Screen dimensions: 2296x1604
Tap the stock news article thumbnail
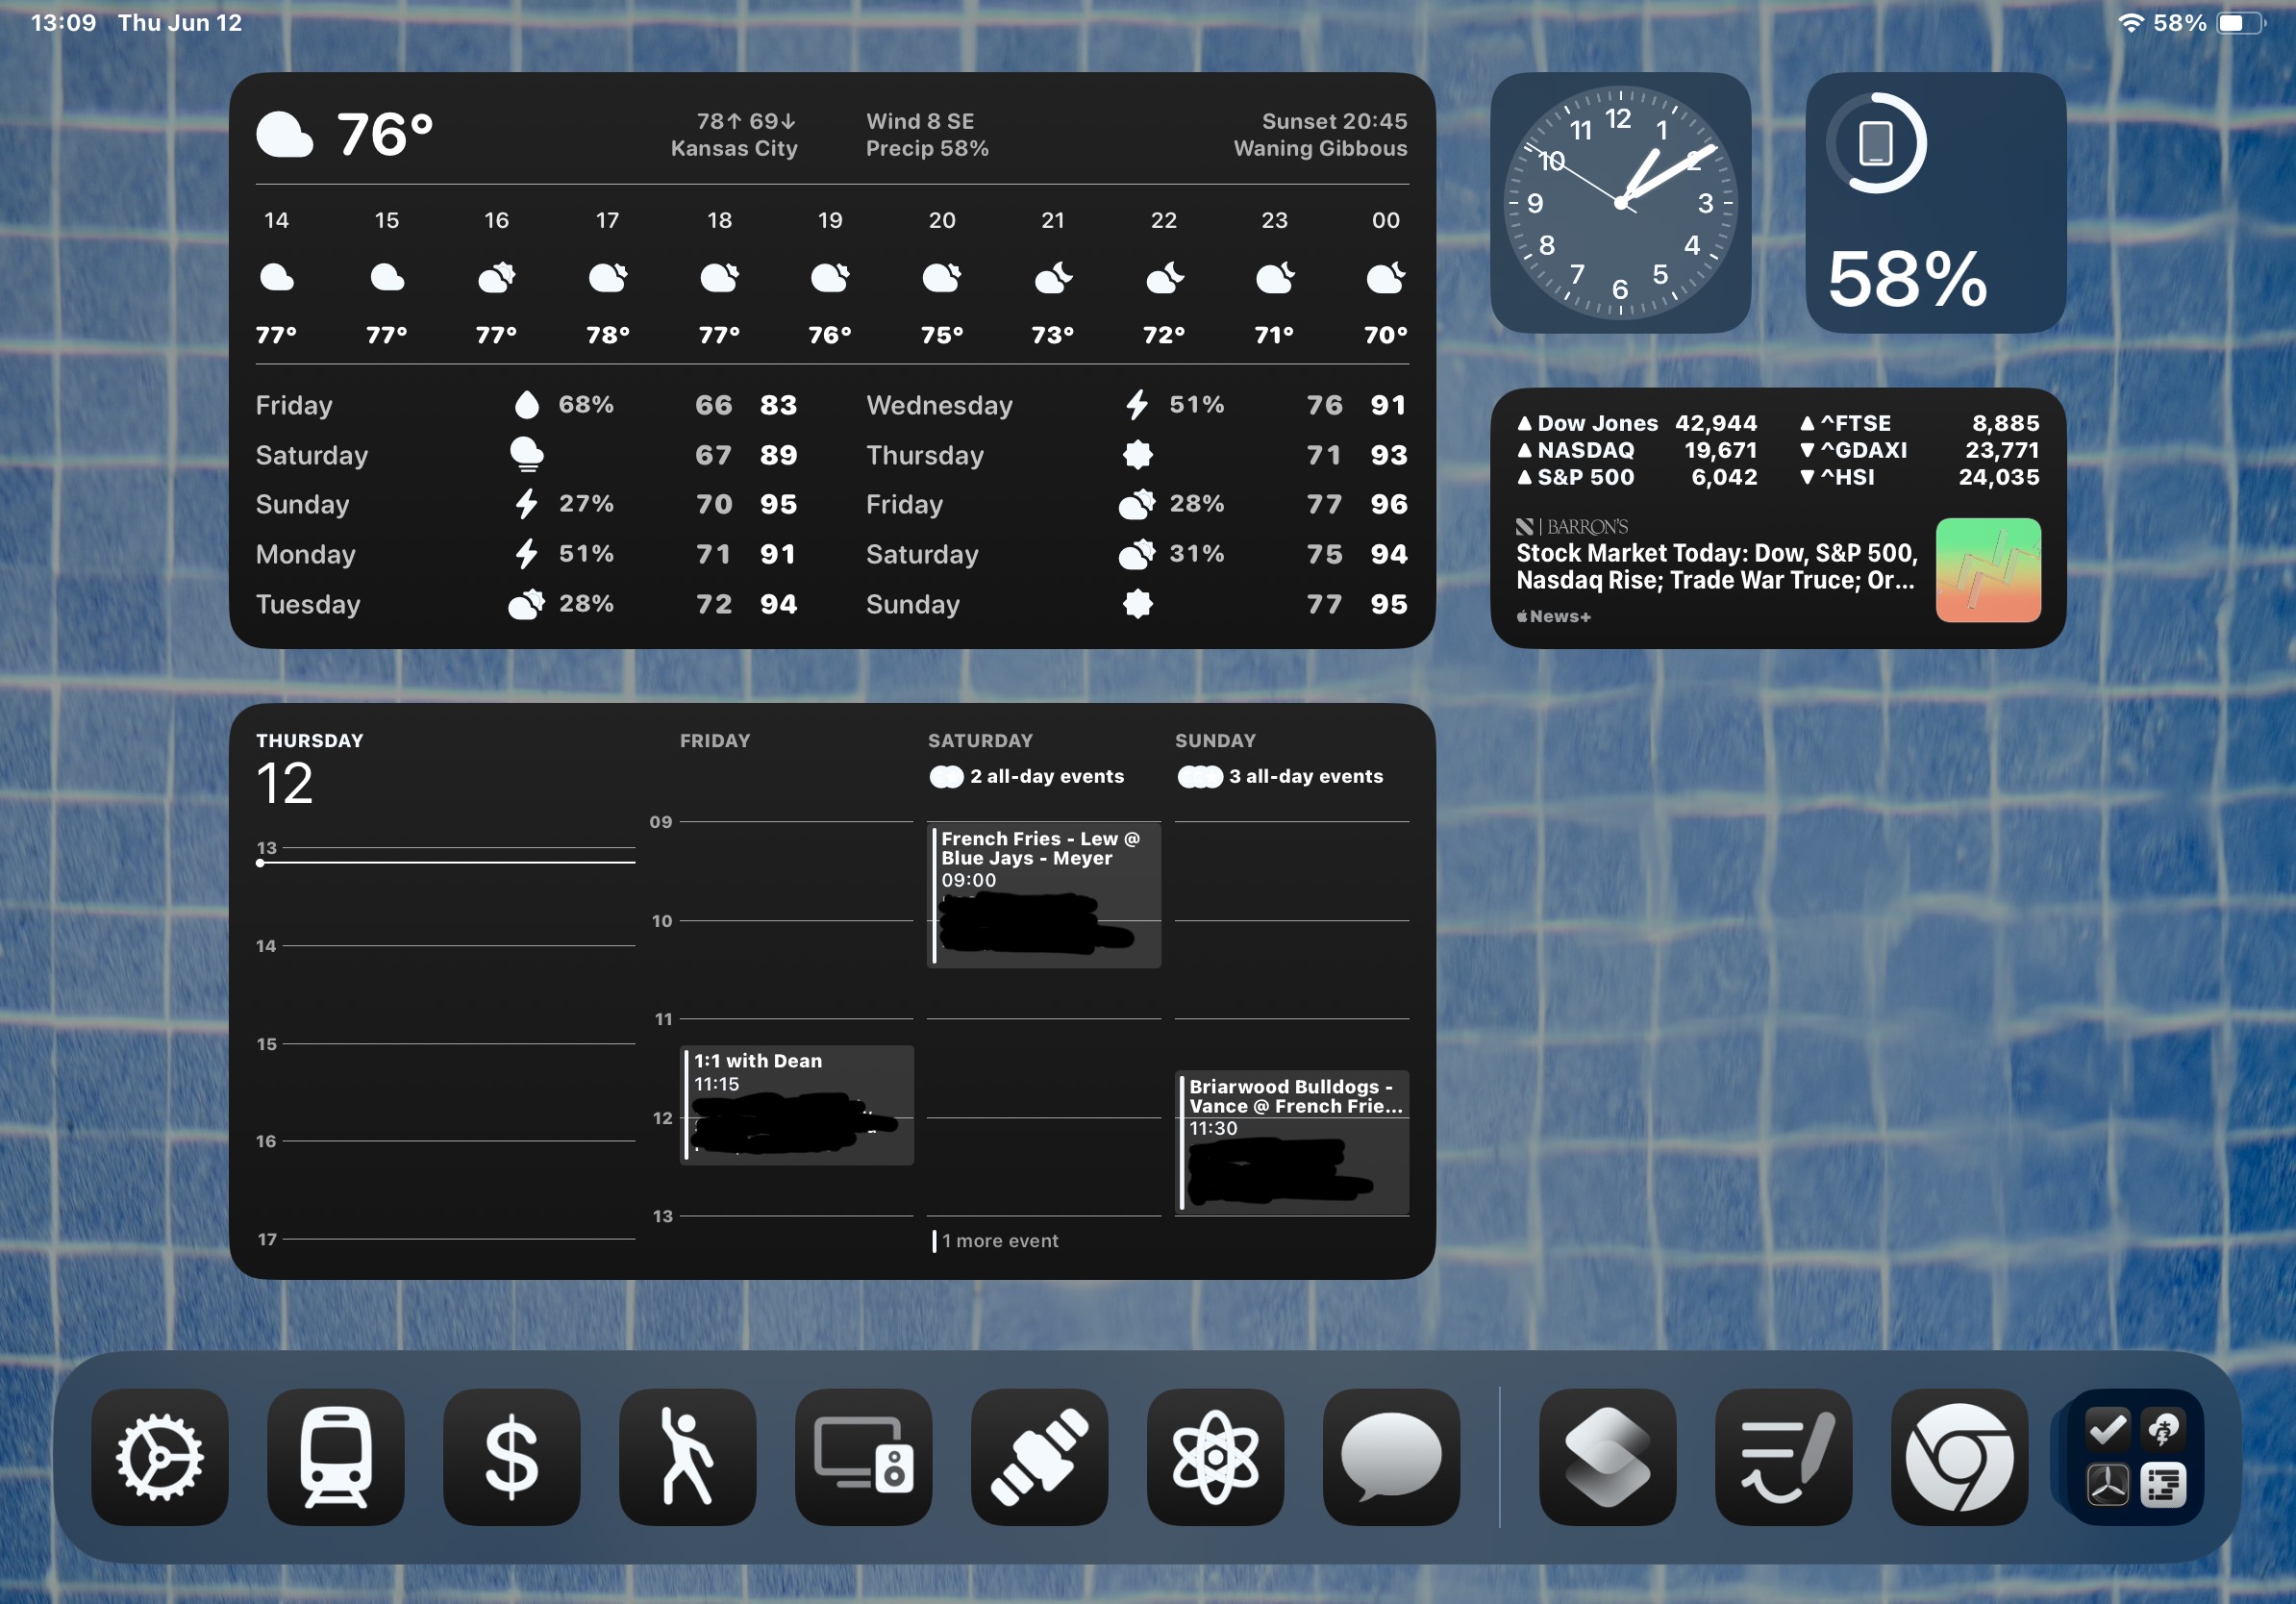coord(1988,570)
